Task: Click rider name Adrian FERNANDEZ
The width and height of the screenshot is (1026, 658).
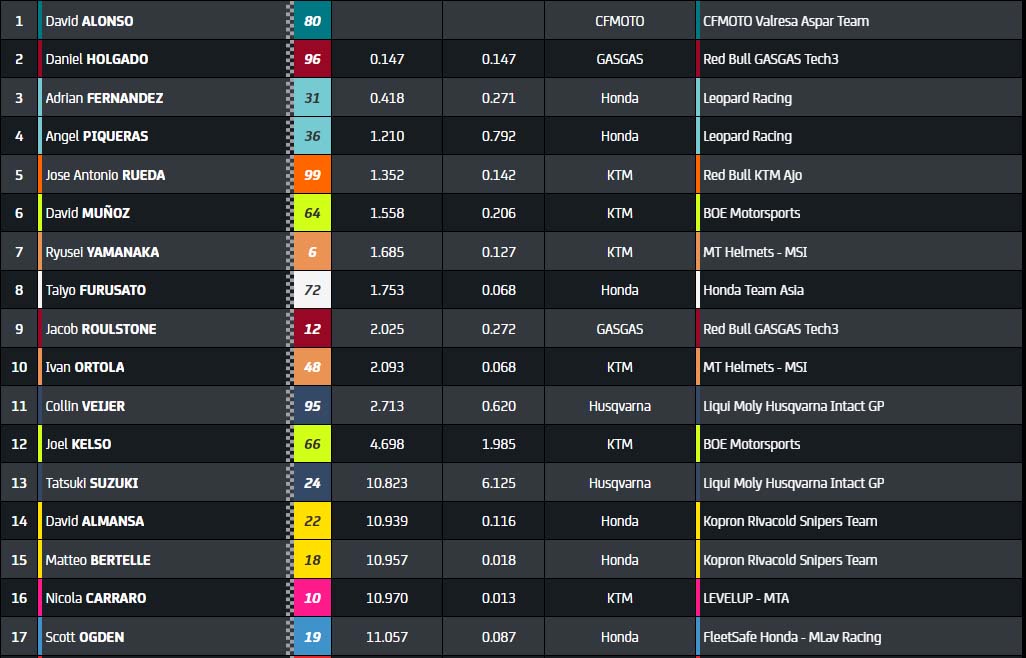Action: click(x=104, y=98)
